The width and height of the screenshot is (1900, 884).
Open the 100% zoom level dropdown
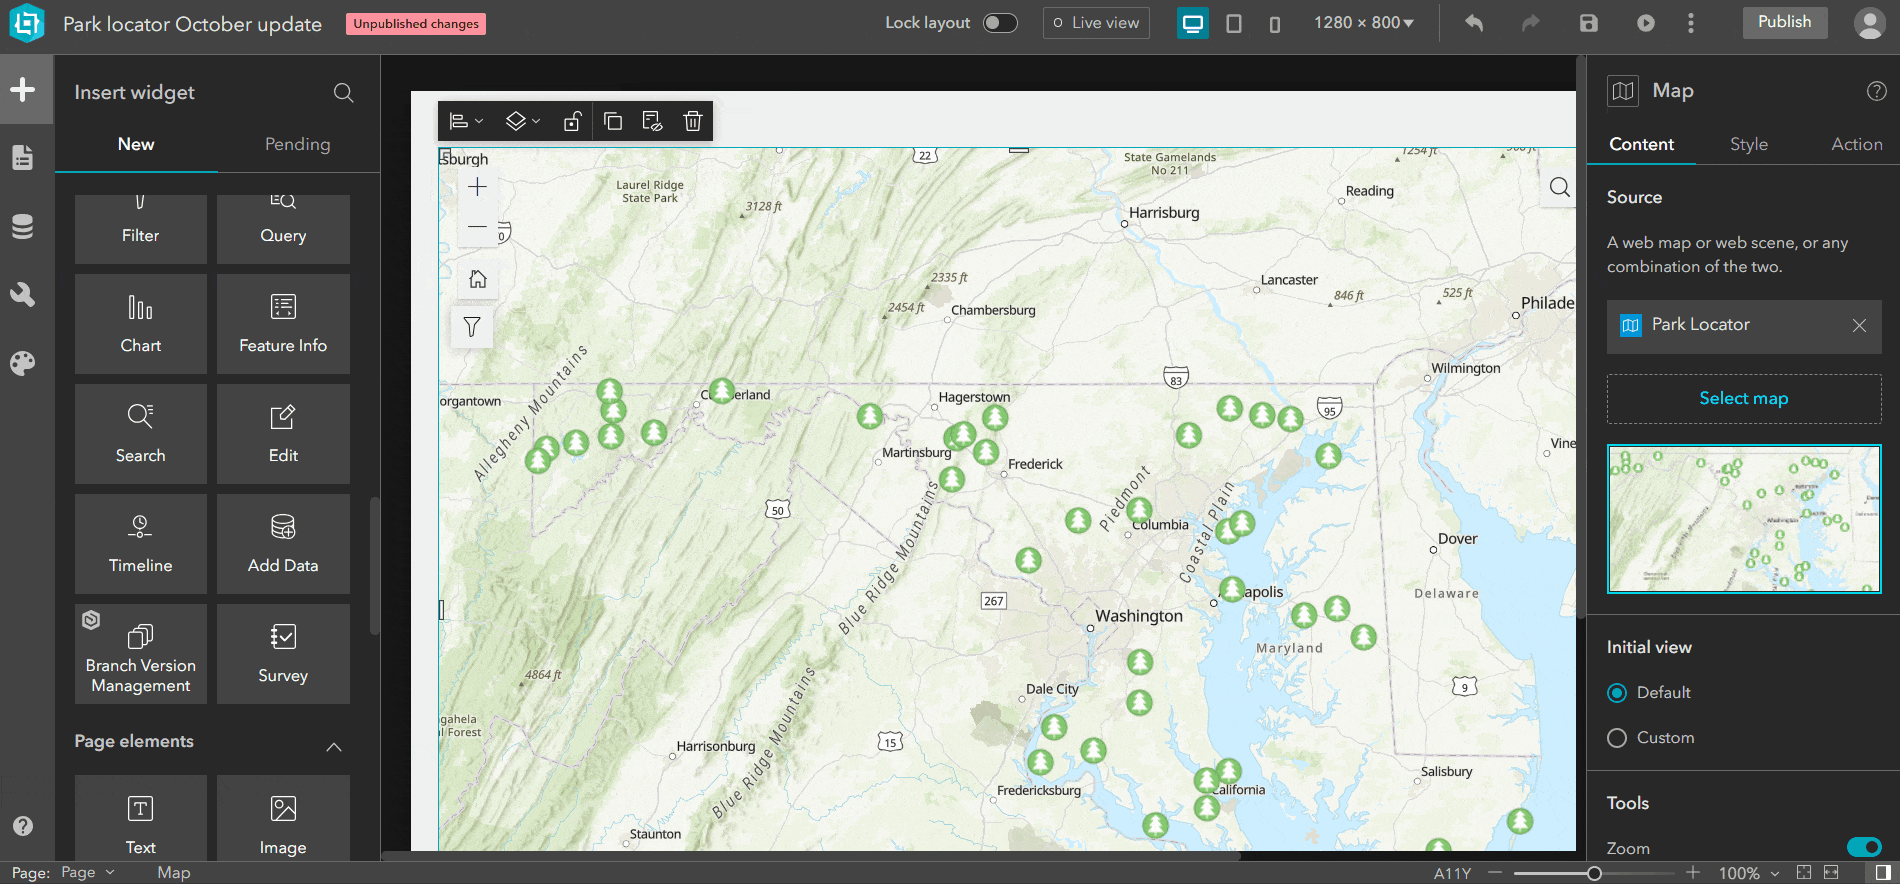coord(1749,873)
